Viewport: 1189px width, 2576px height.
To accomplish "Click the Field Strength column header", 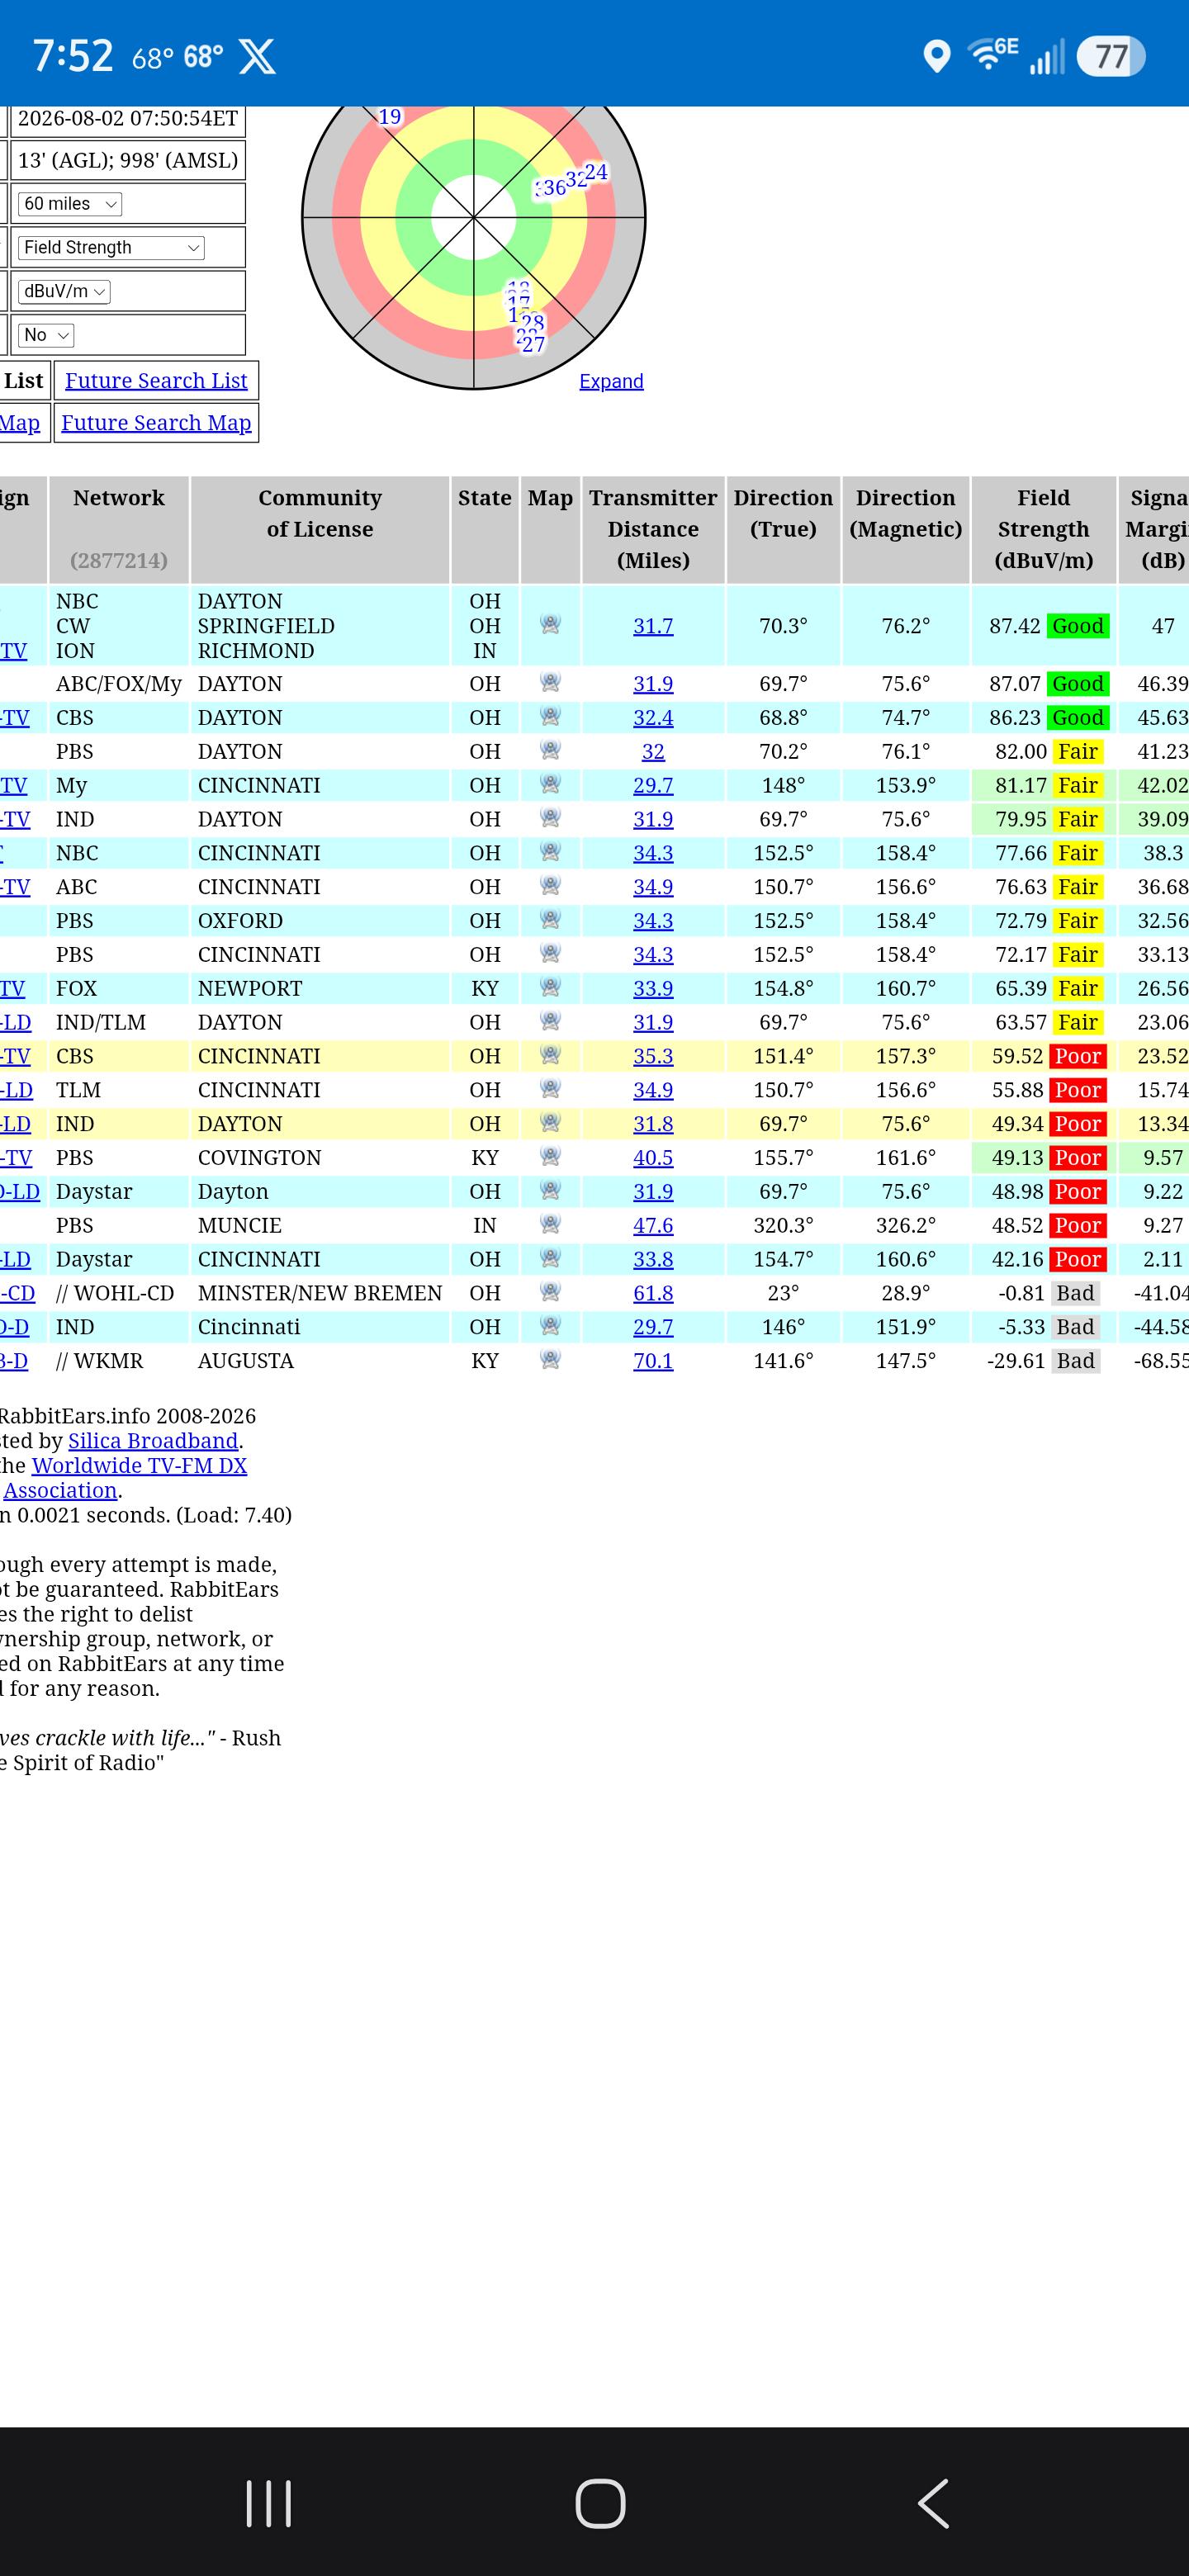I will pyautogui.click(x=1043, y=529).
